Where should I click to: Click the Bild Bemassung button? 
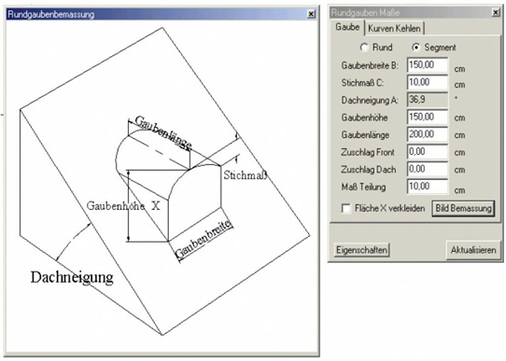463,208
